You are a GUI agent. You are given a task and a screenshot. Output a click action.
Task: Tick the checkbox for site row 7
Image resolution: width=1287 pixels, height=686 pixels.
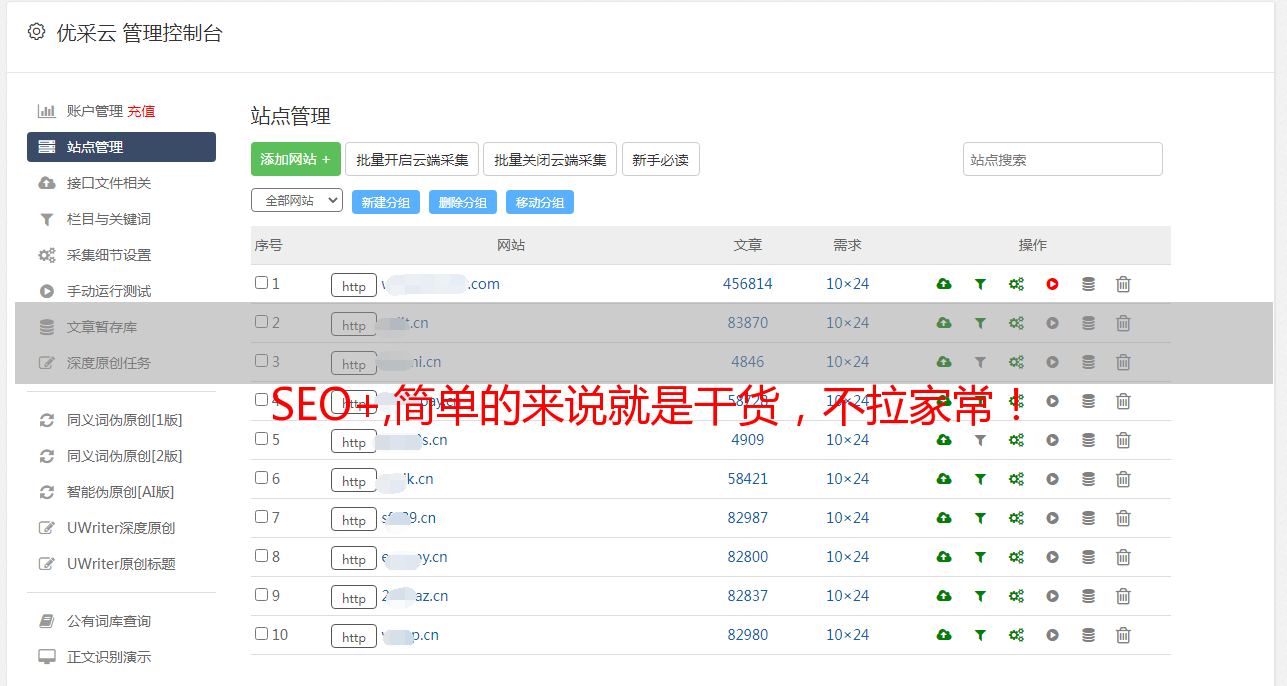pyautogui.click(x=261, y=517)
